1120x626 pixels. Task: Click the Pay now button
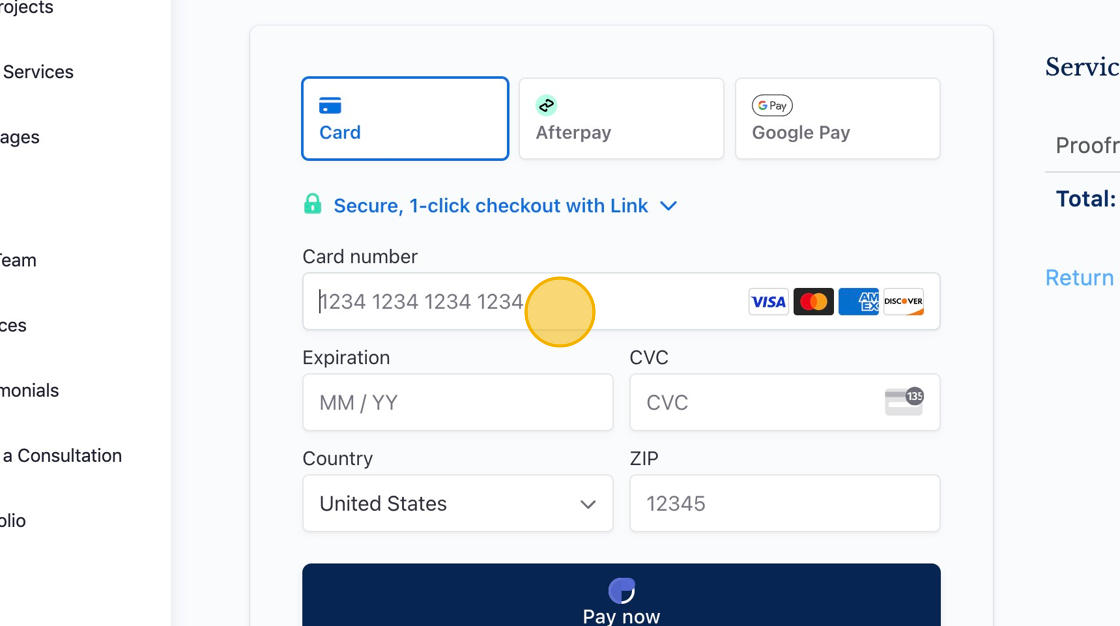click(x=621, y=595)
